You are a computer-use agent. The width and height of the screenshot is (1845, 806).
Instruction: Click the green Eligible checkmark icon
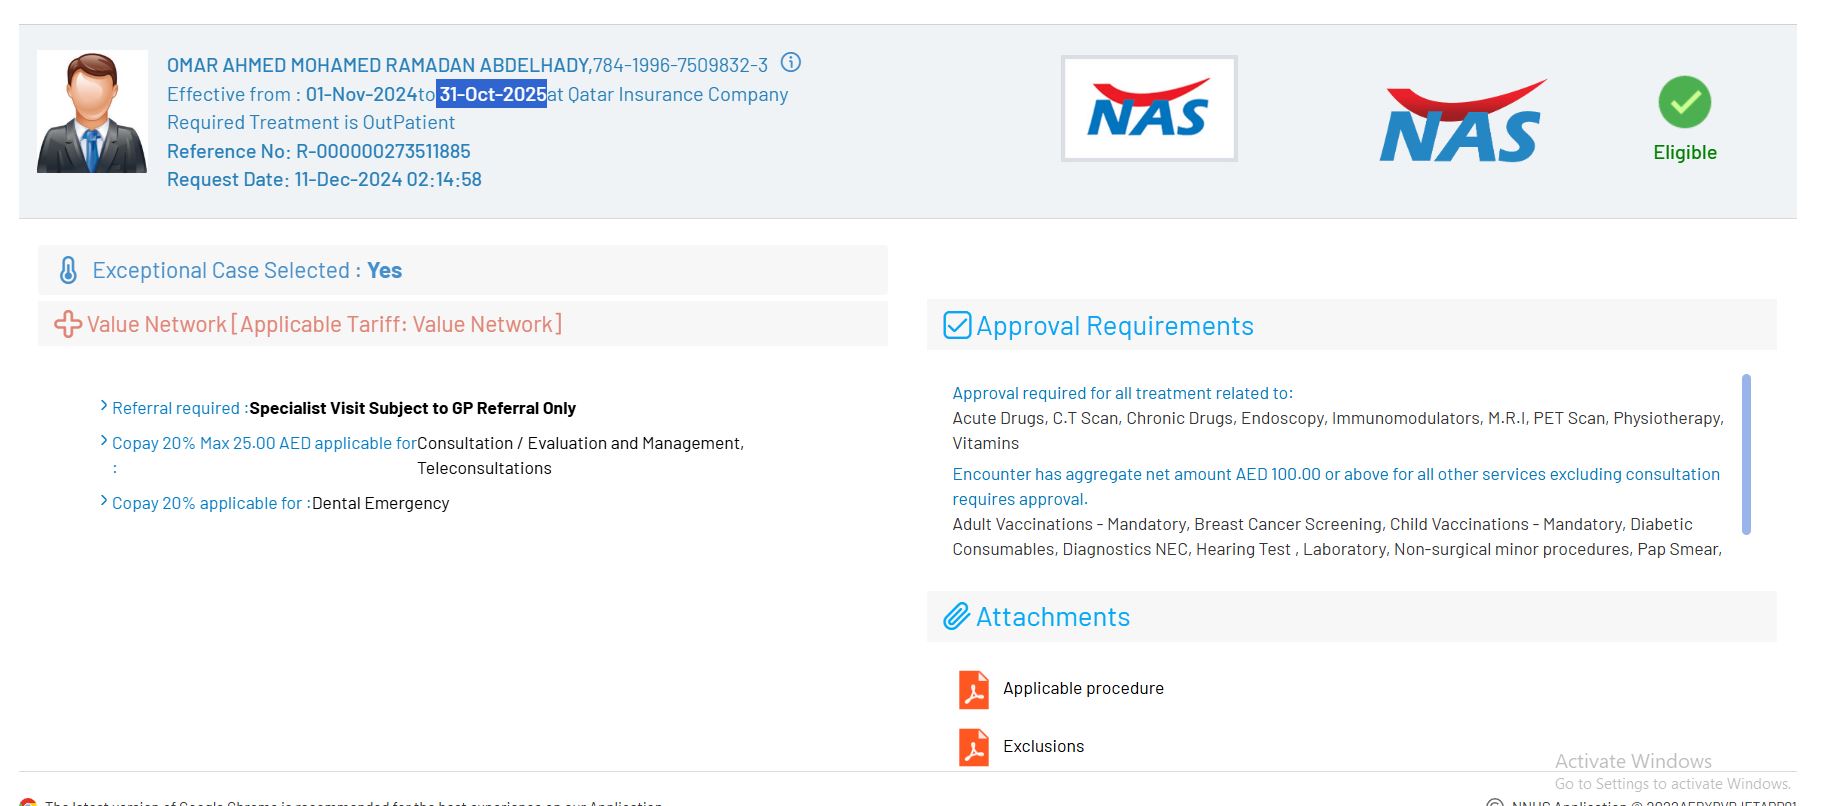tap(1685, 102)
